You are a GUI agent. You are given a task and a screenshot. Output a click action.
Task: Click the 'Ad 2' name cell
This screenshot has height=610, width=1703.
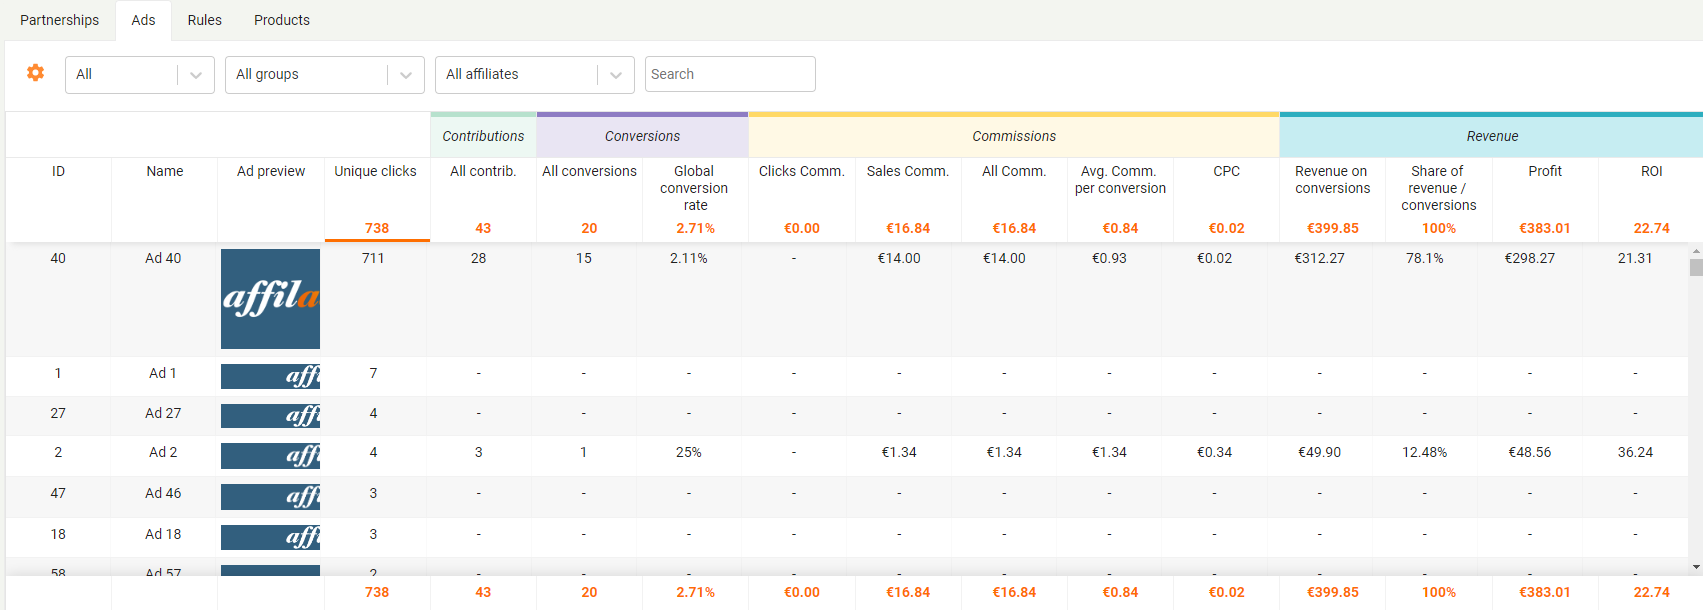point(163,452)
